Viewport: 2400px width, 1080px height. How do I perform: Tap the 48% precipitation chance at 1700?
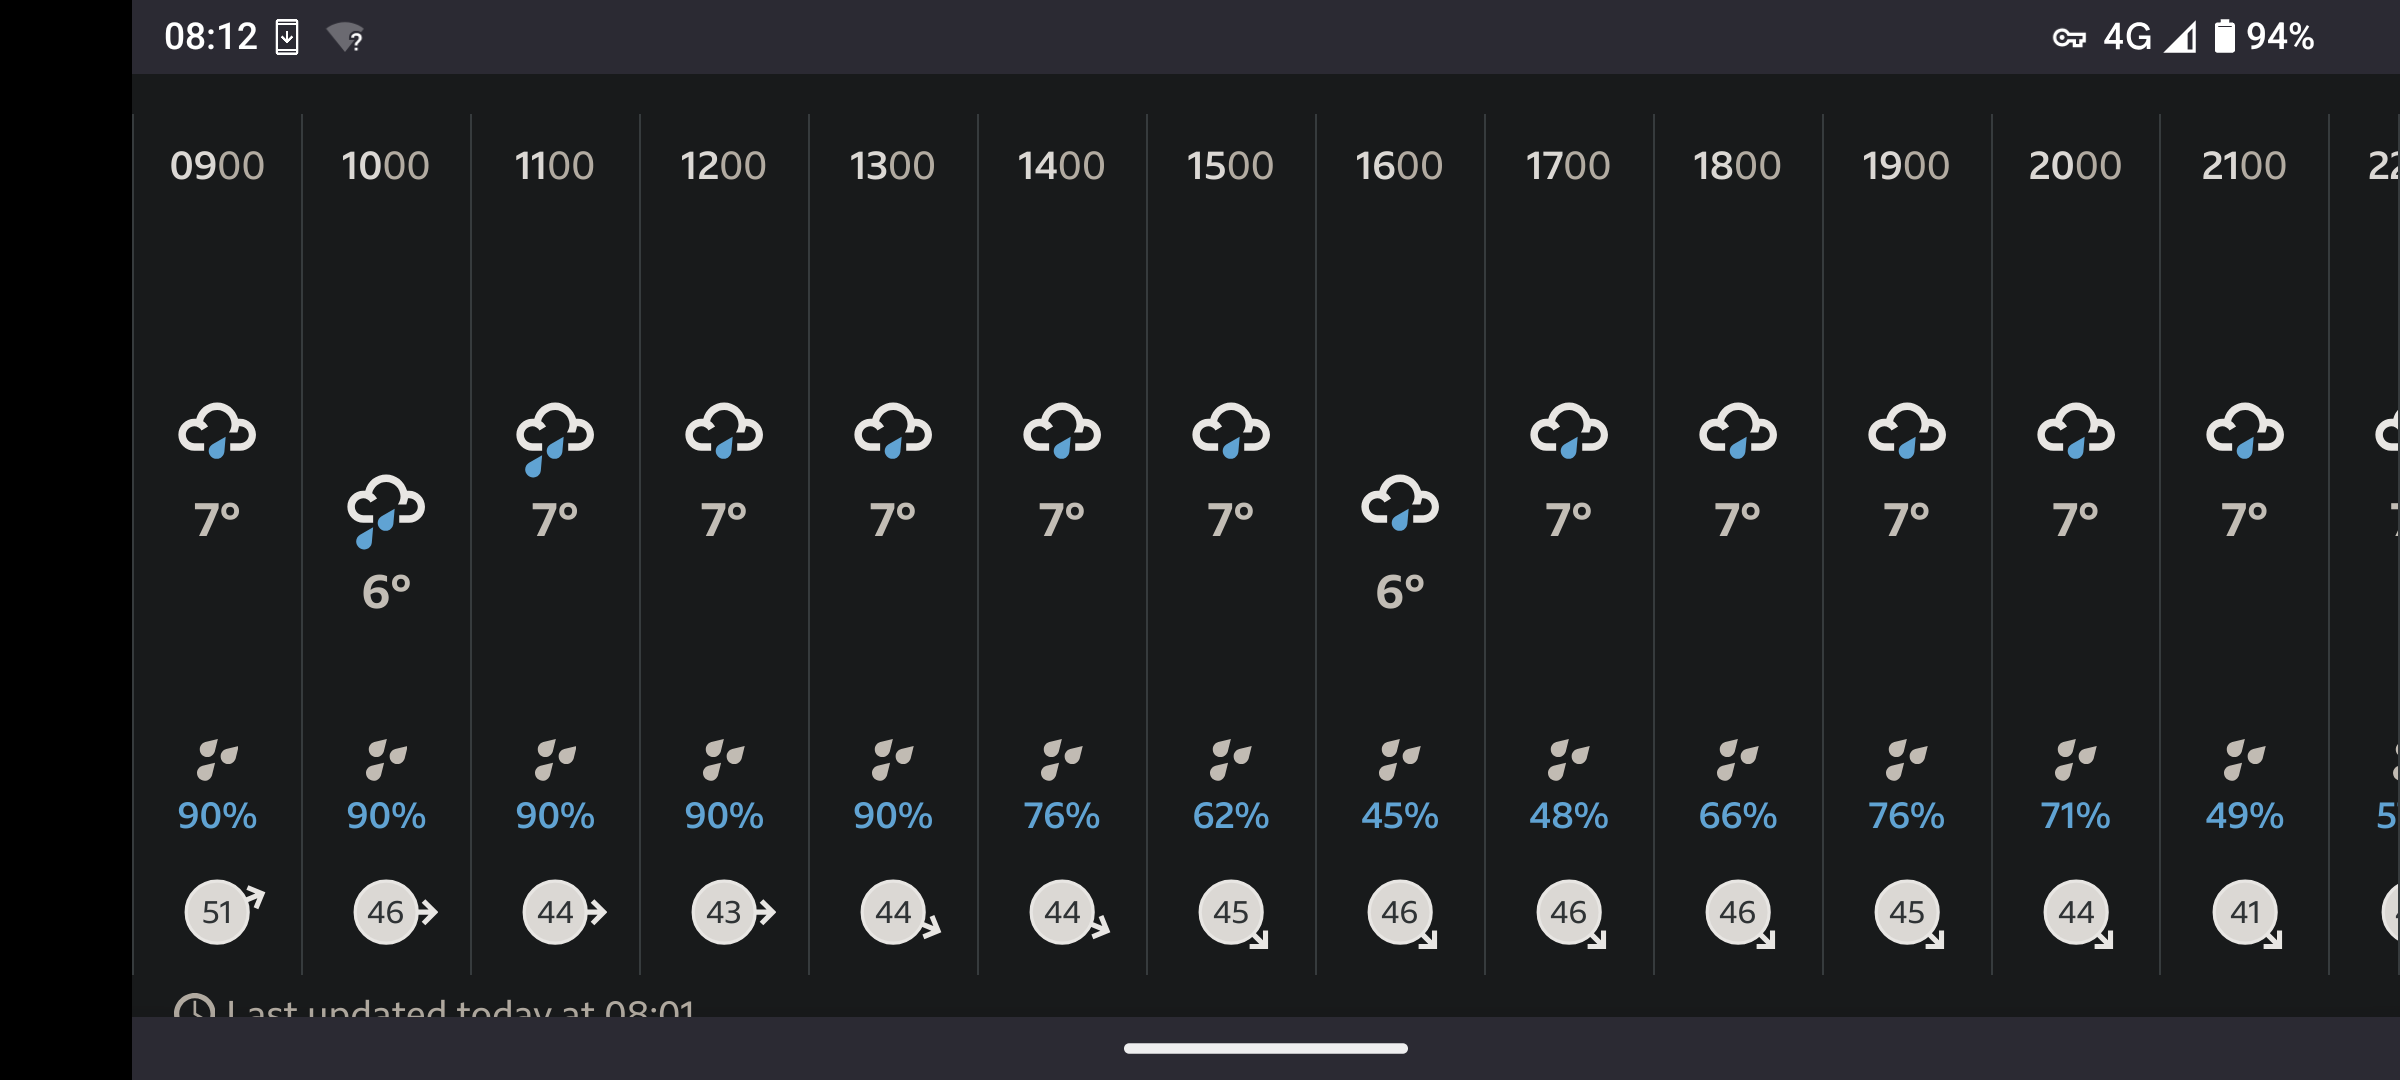[x=1568, y=816]
